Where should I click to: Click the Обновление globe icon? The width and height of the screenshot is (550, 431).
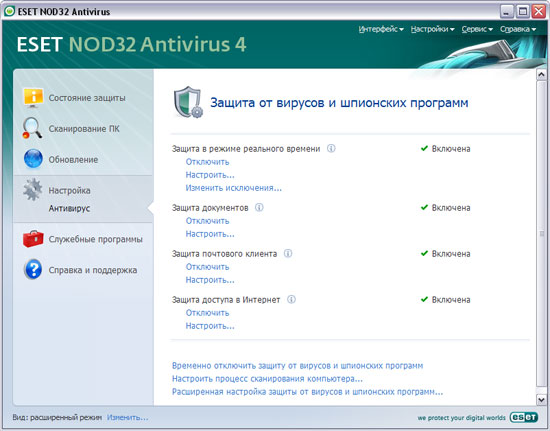point(33,159)
